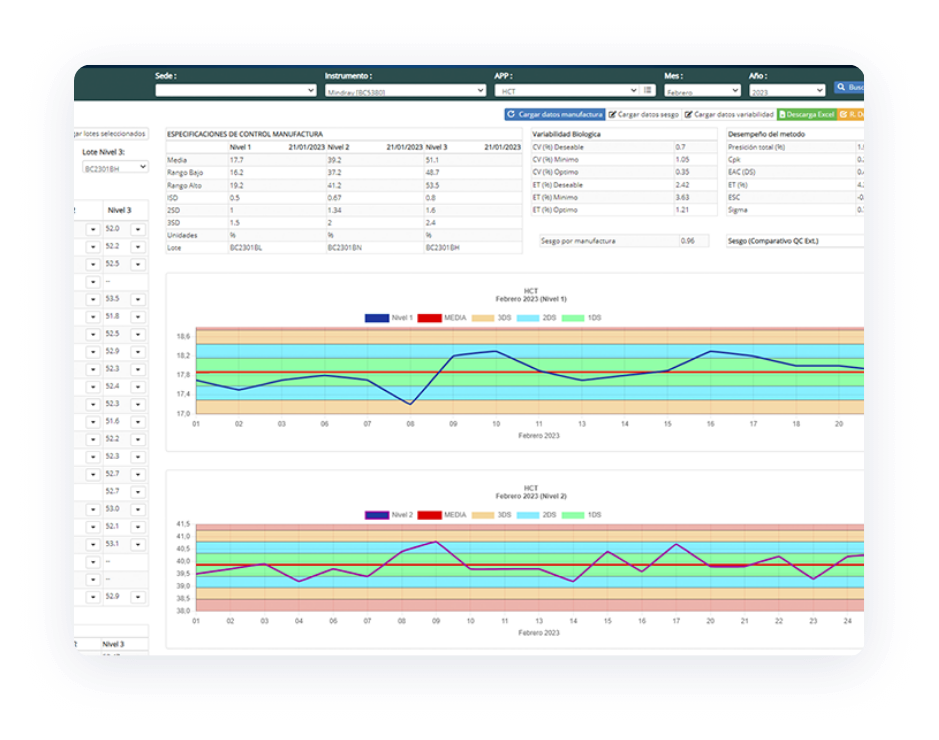
Task: Open dropdown right of Nivel 3 value 52.0
Action: [x=138, y=229]
